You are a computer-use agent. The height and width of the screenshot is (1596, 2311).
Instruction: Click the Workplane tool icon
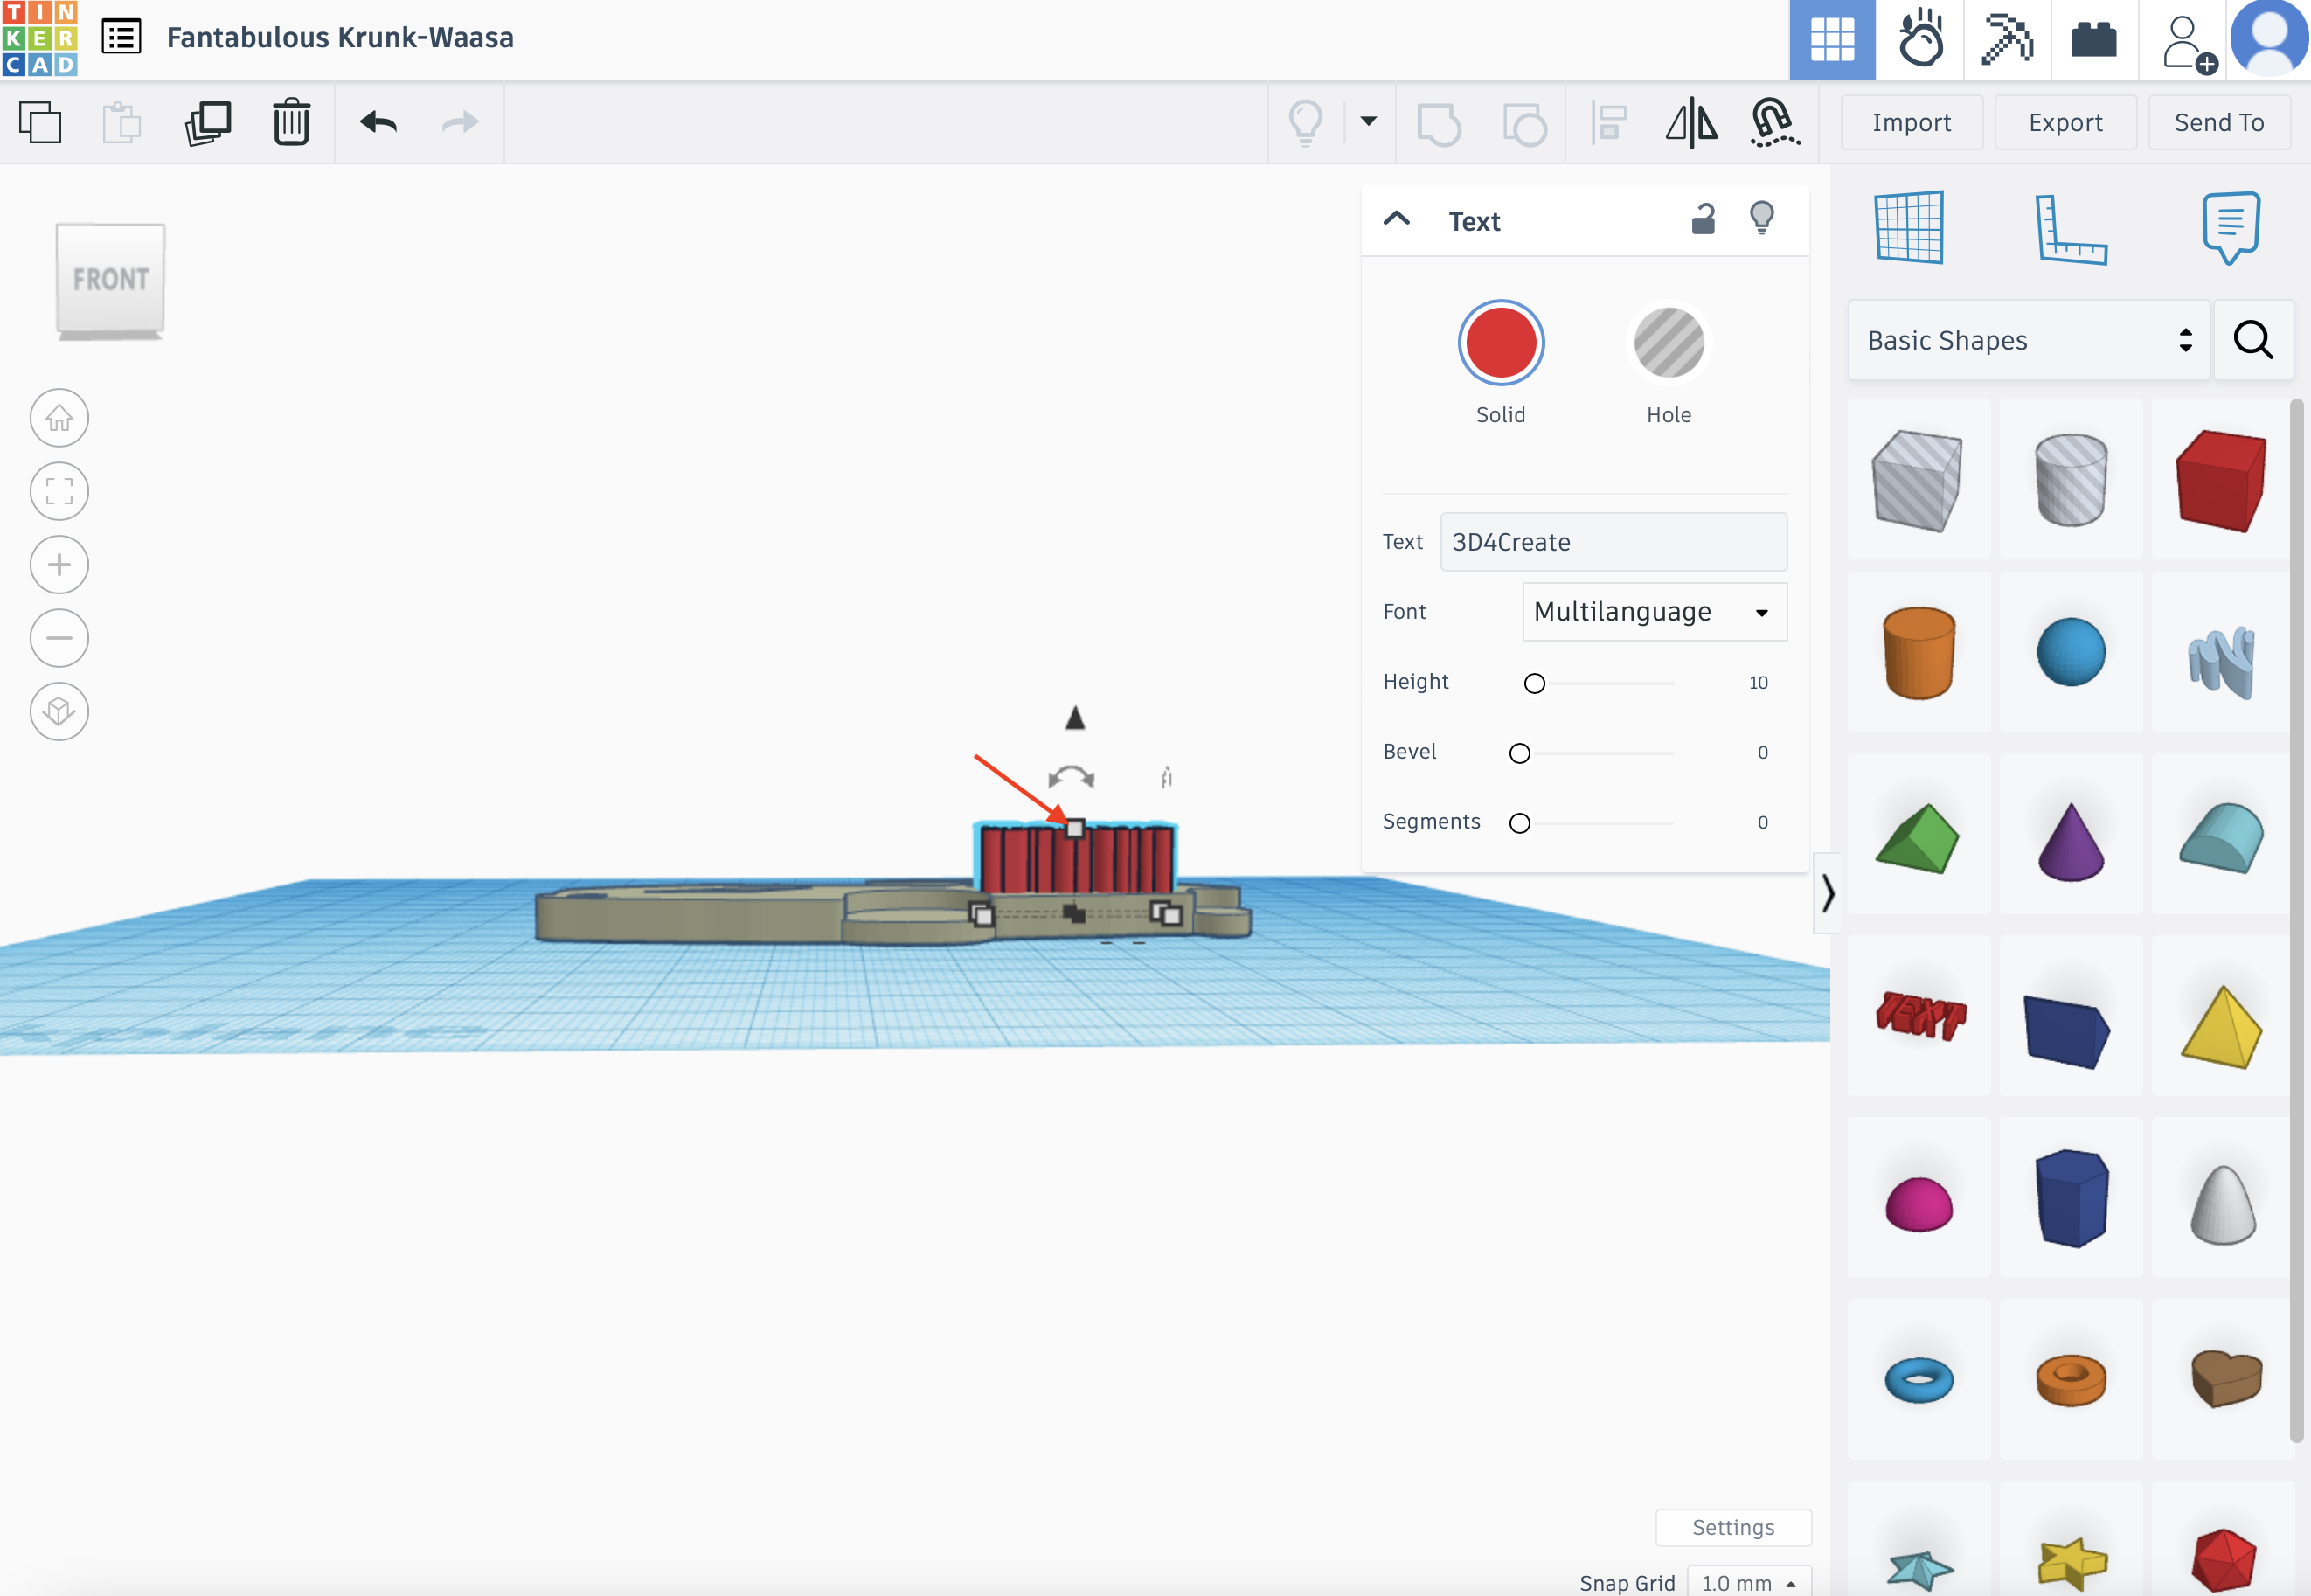pos(1908,227)
